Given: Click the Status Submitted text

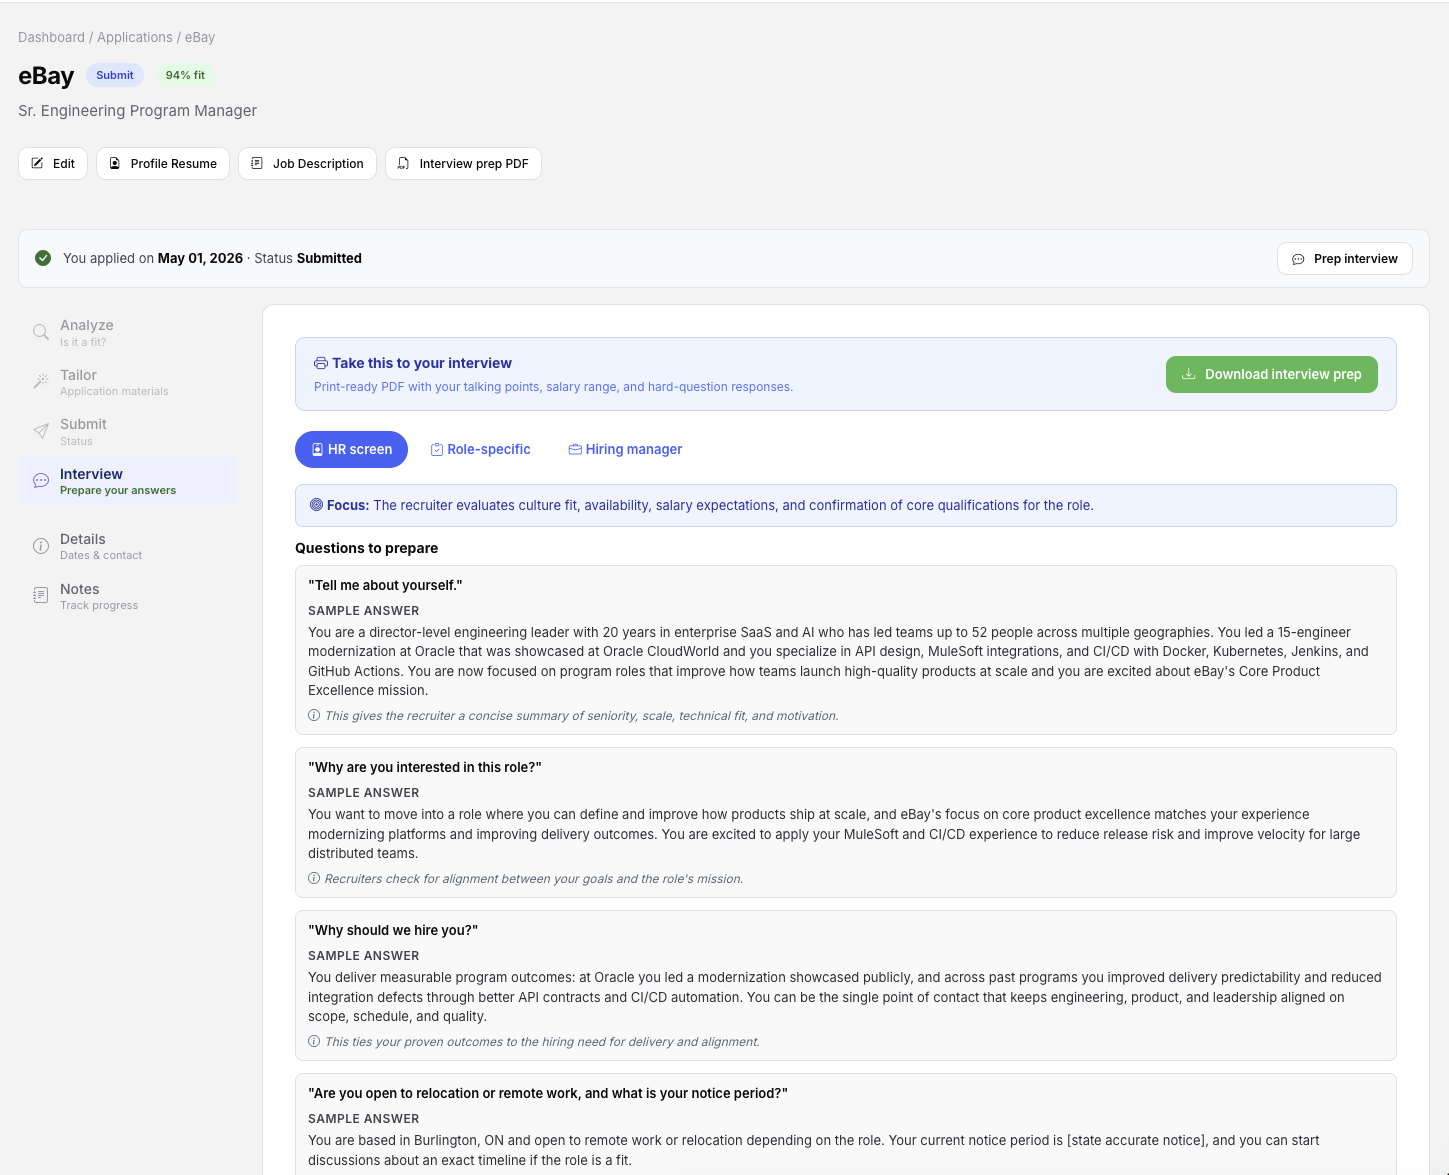Looking at the screenshot, I should 308,258.
